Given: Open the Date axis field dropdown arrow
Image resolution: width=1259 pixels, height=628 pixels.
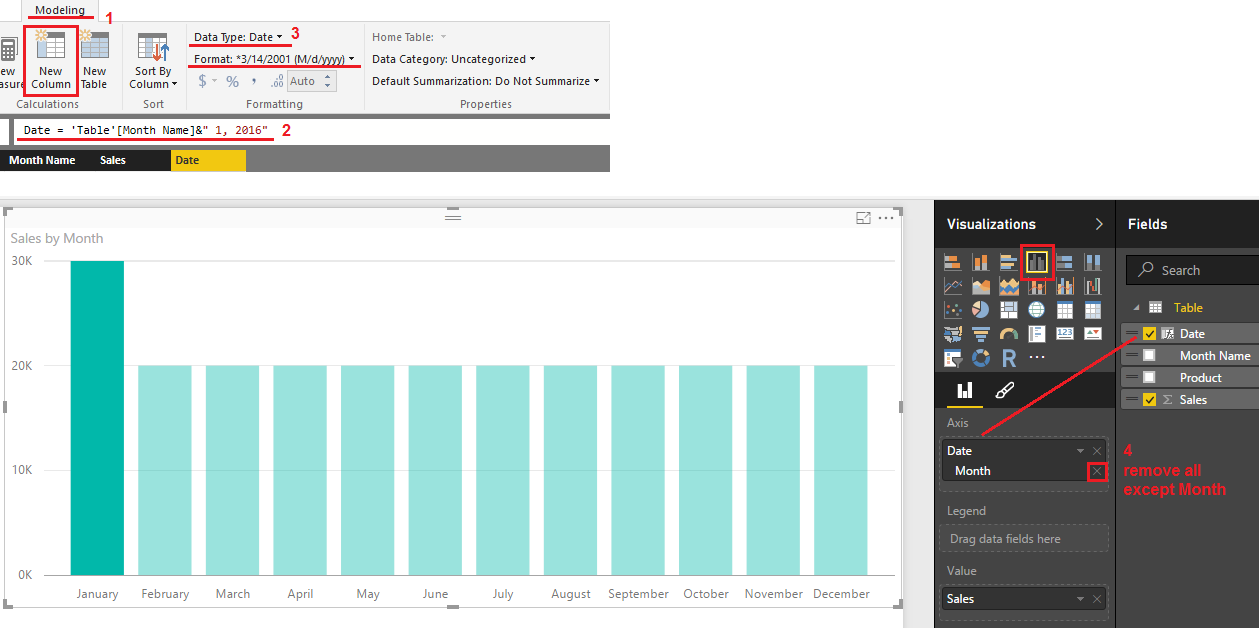Looking at the screenshot, I should [1080, 451].
